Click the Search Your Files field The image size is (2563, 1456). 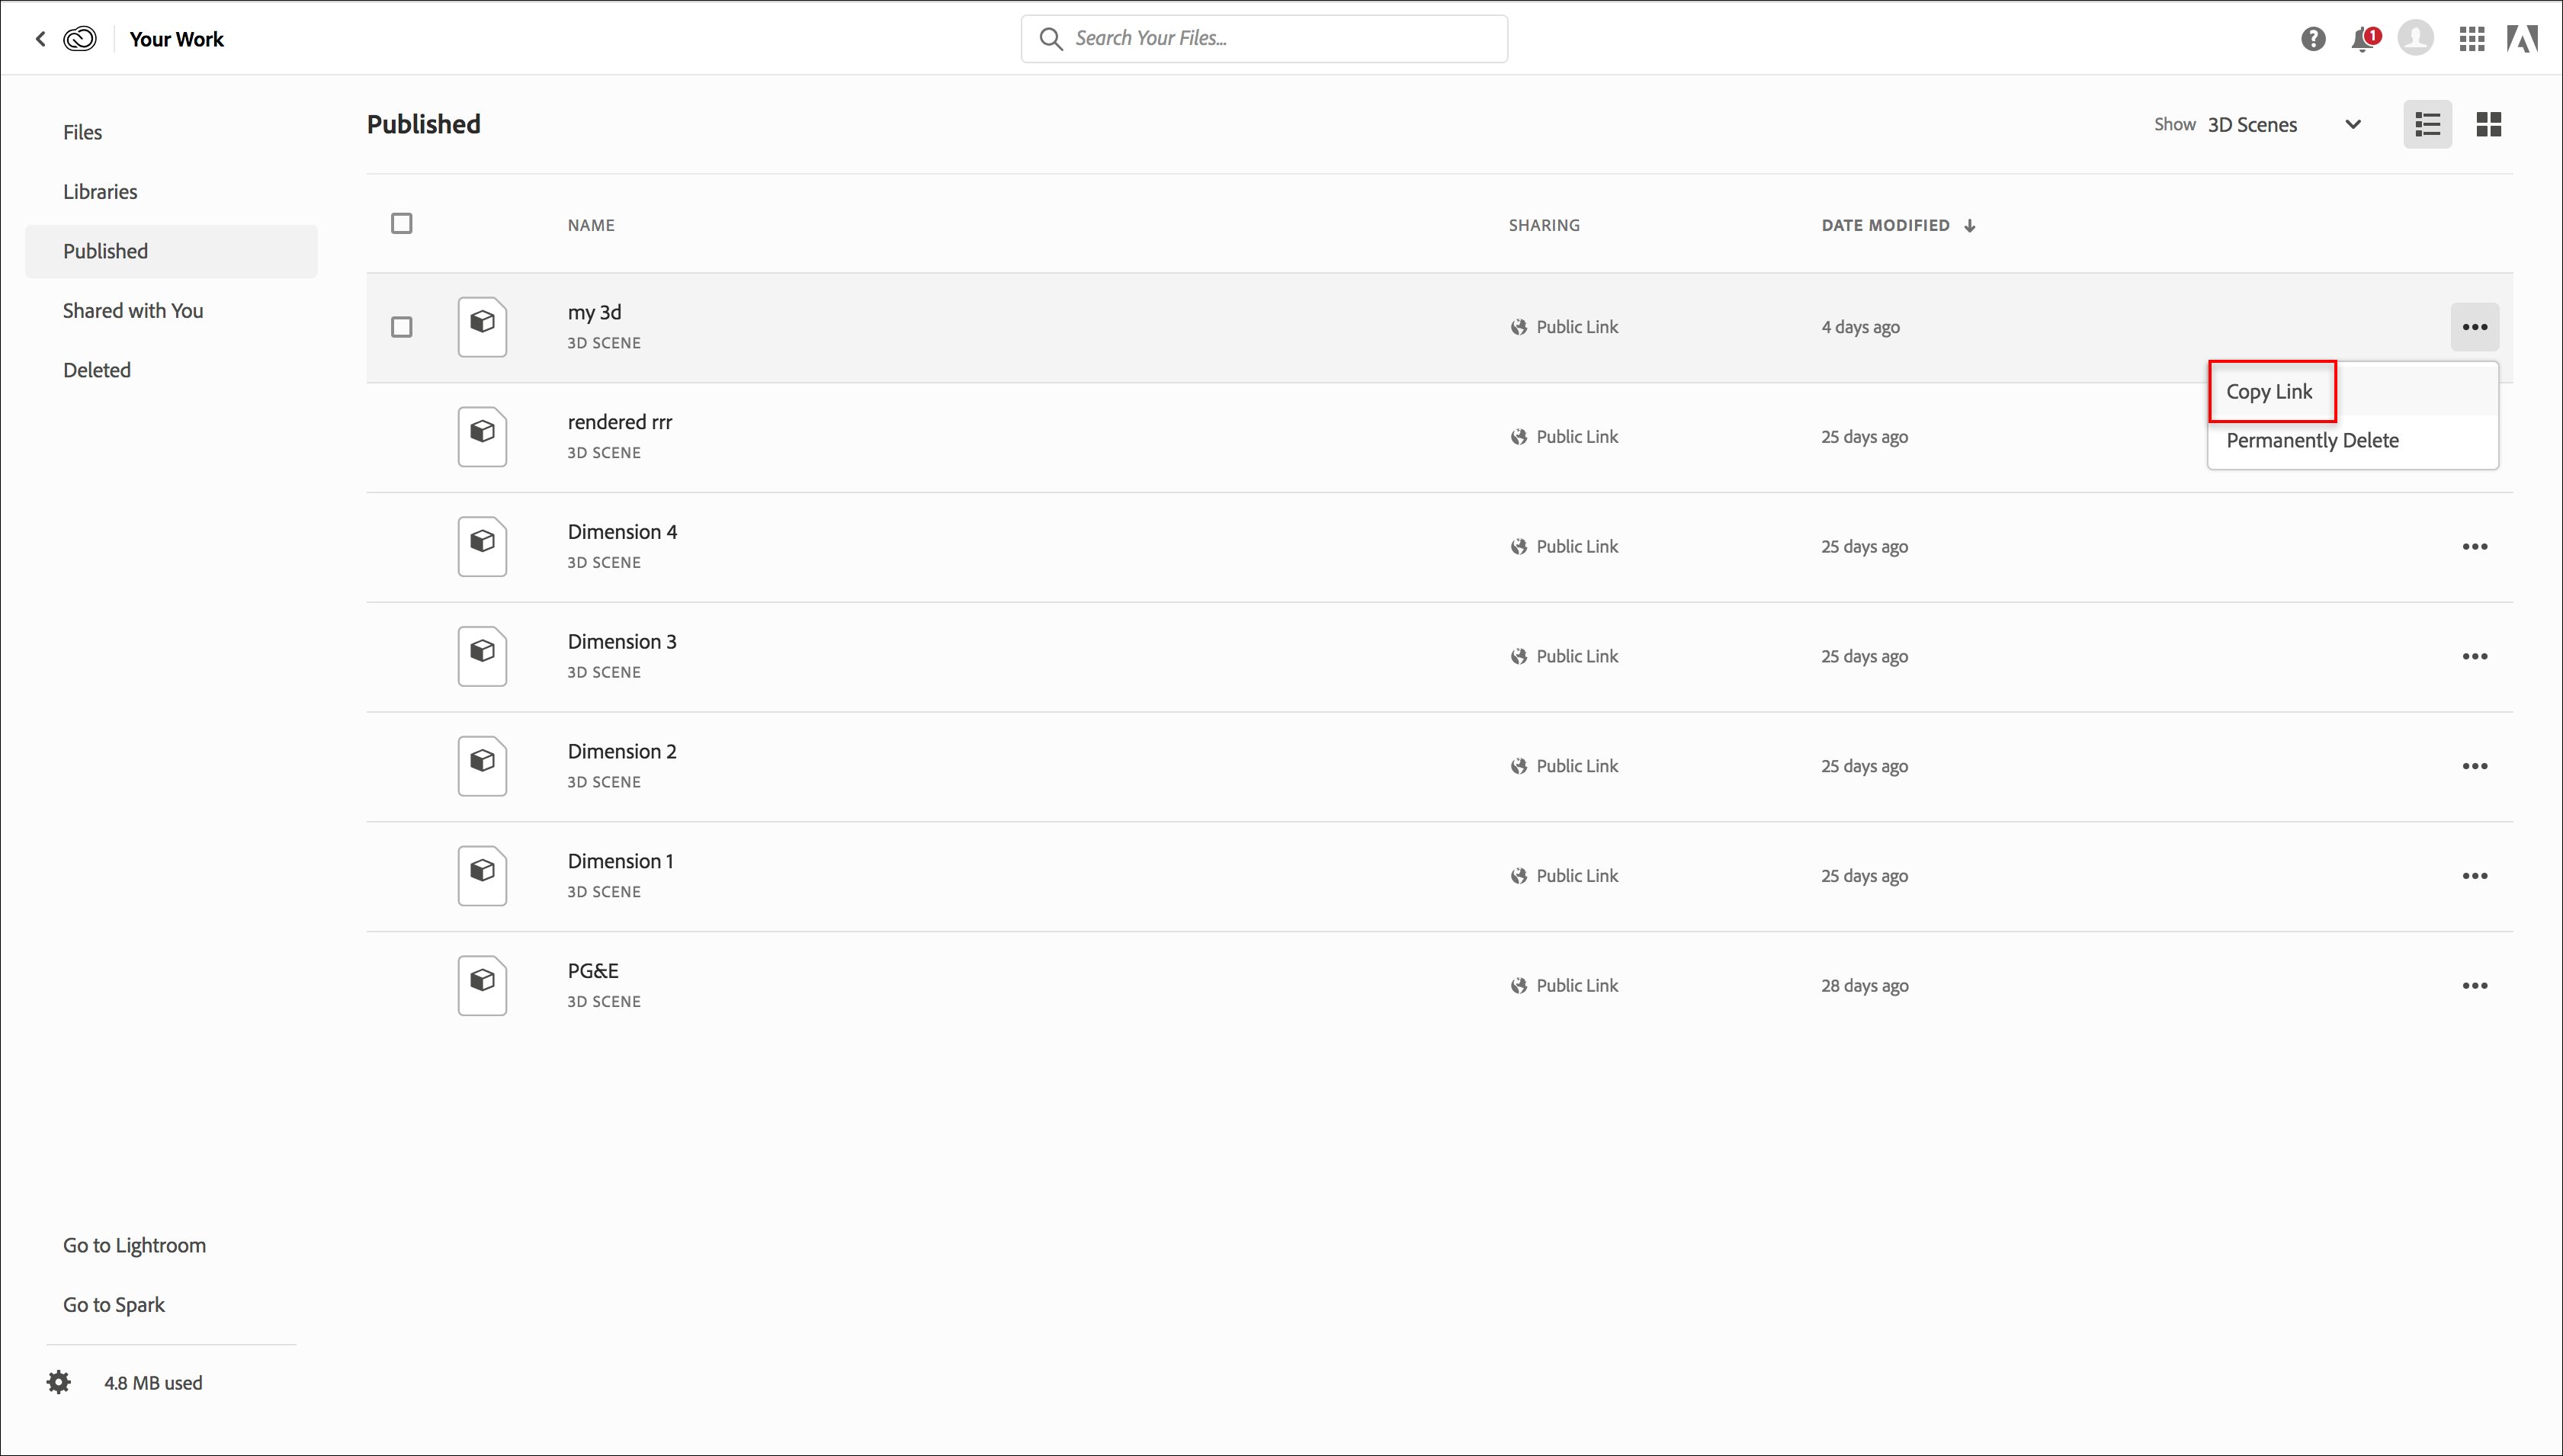click(x=1264, y=39)
